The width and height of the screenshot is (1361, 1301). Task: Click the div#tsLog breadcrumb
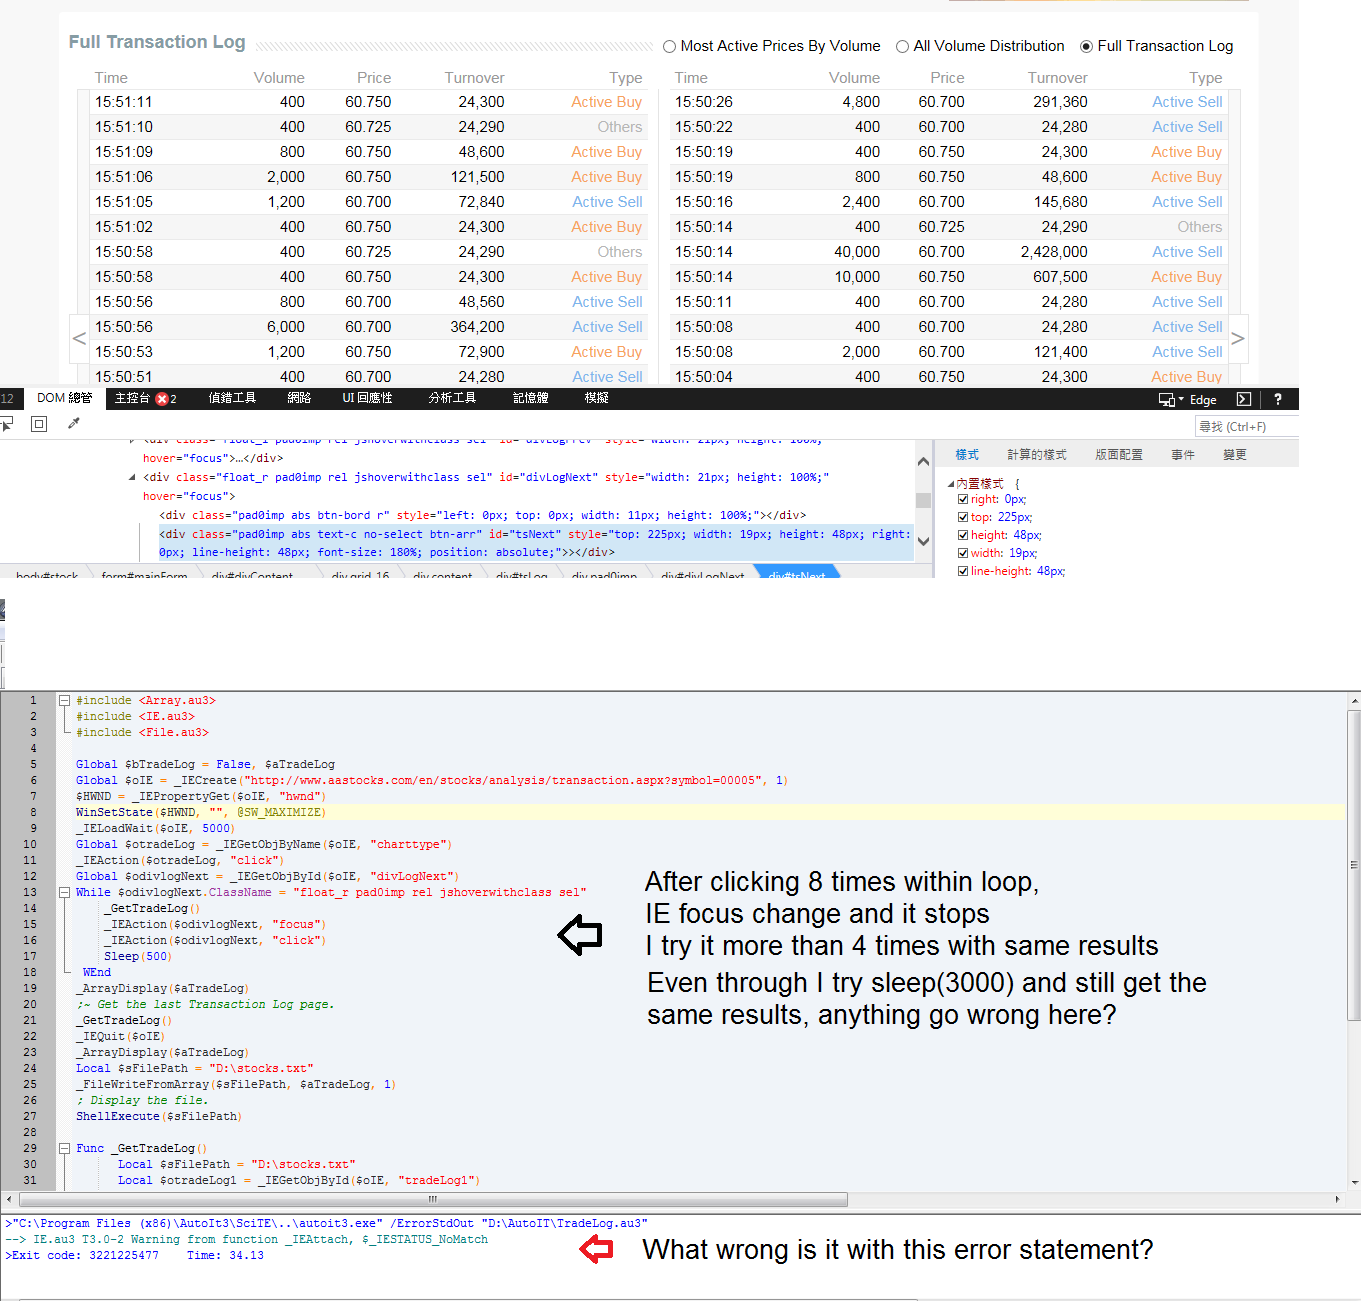[x=521, y=574]
